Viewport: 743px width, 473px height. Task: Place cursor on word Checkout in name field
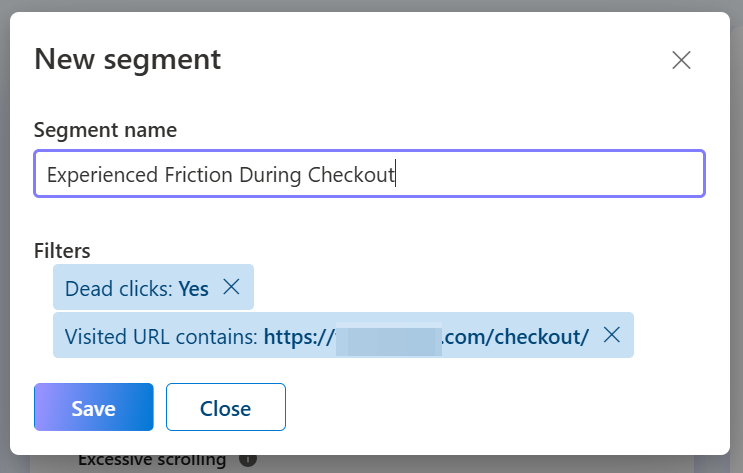[x=351, y=175]
